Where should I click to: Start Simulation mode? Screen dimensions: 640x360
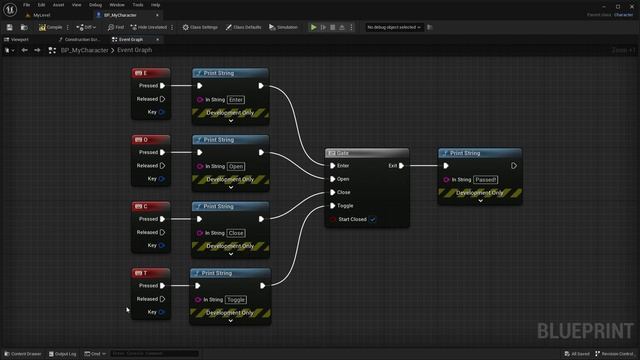click(x=283, y=27)
